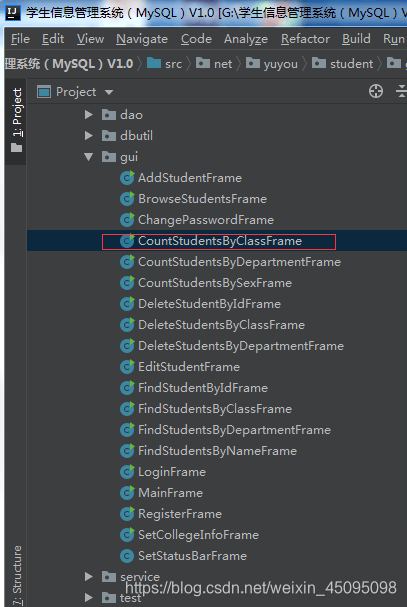
Task: Select RegisterFrame file name
Action: coord(180,514)
